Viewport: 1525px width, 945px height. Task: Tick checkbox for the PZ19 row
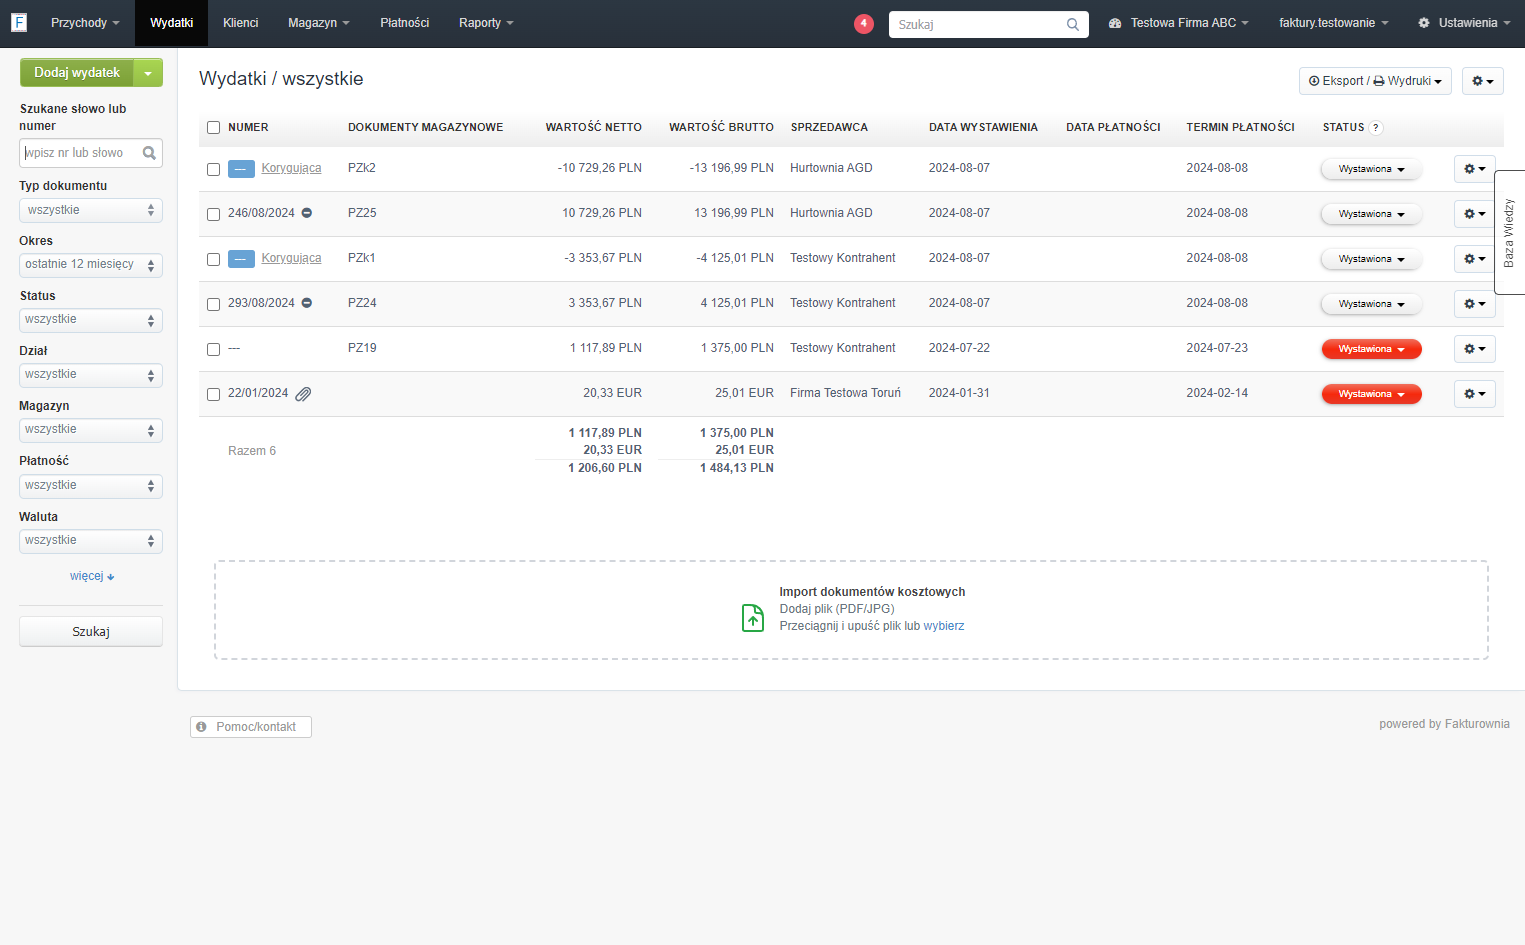(x=213, y=349)
